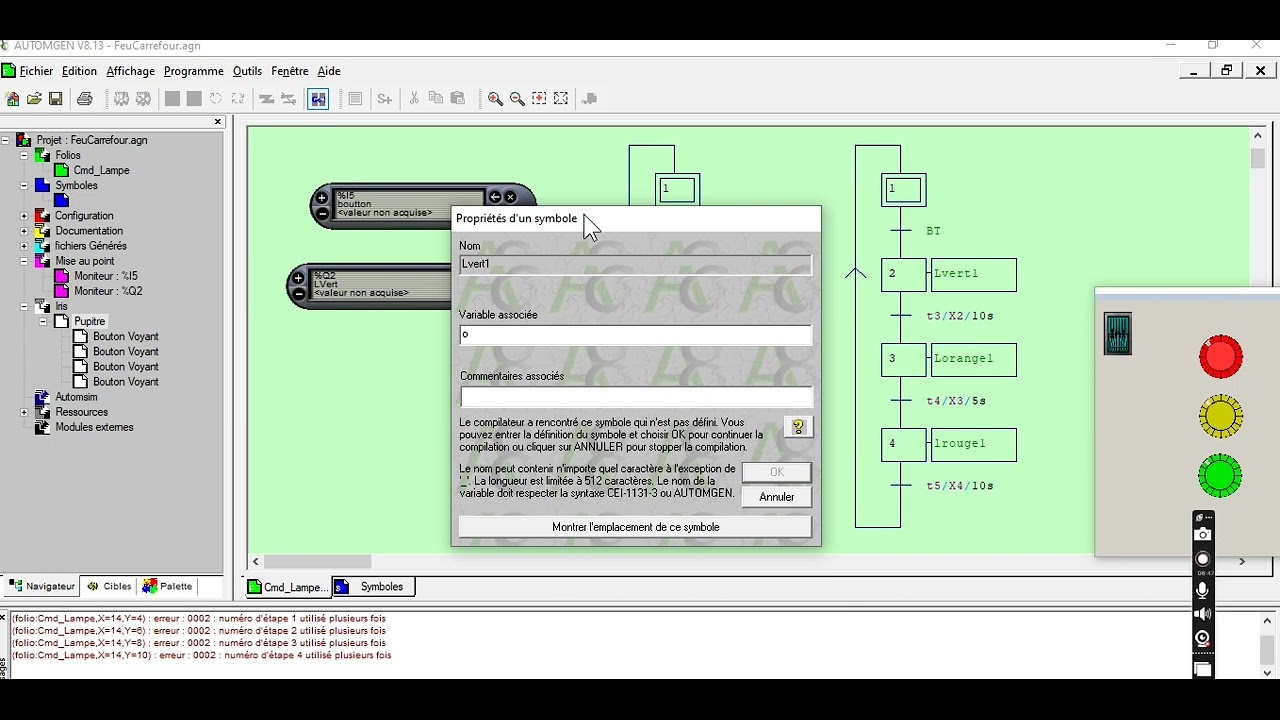Switch to the Cibles tab
Viewport: 1280px width, 720px height.
109,586
